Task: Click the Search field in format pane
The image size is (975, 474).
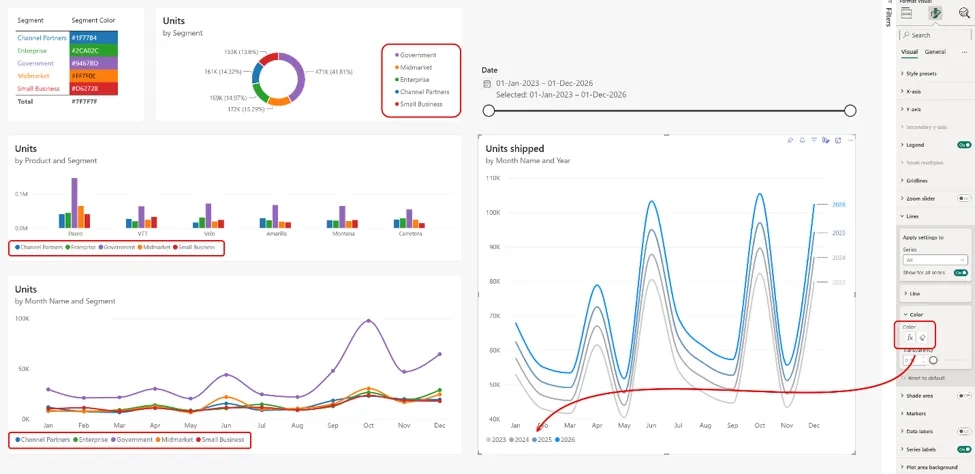Action: (935, 35)
